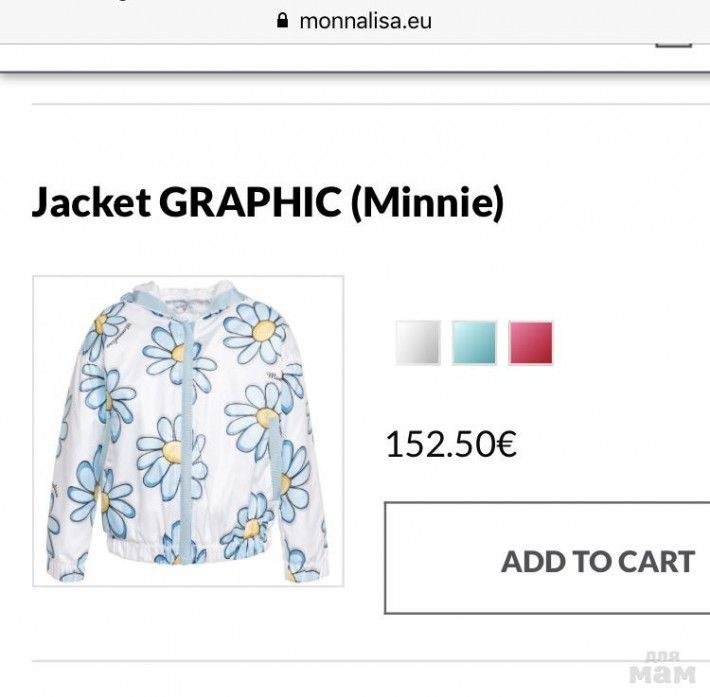
Task: Choose the teal blue color swatch
Action: [474, 343]
